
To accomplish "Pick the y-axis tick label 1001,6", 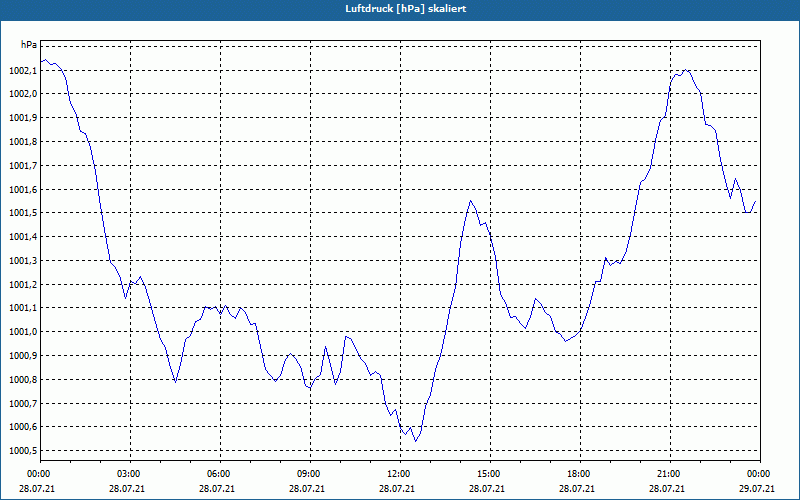I will coord(23,190).
